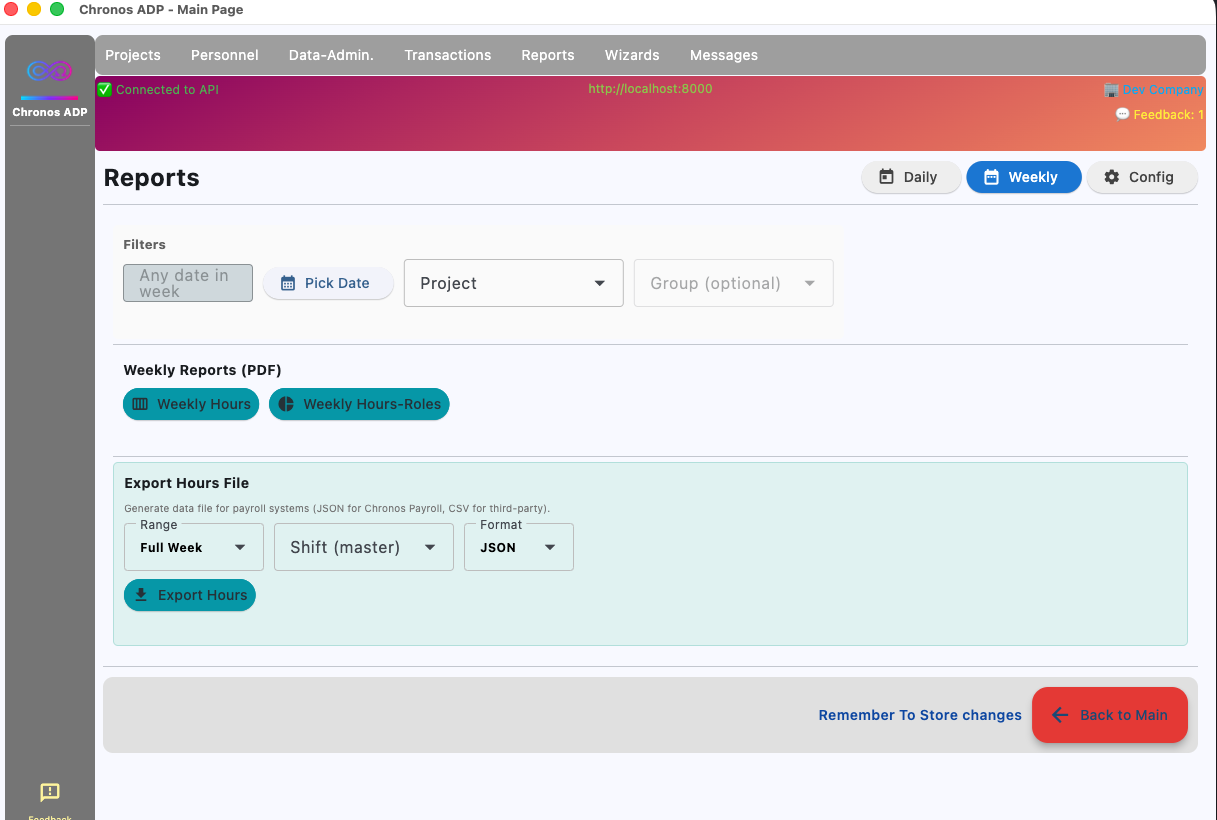1217x820 pixels.
Task: Open the Projects menu
Action: 133,55
